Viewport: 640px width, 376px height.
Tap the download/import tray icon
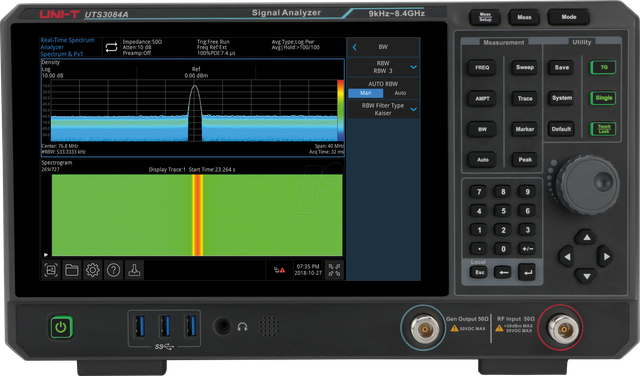click(134, 270)
